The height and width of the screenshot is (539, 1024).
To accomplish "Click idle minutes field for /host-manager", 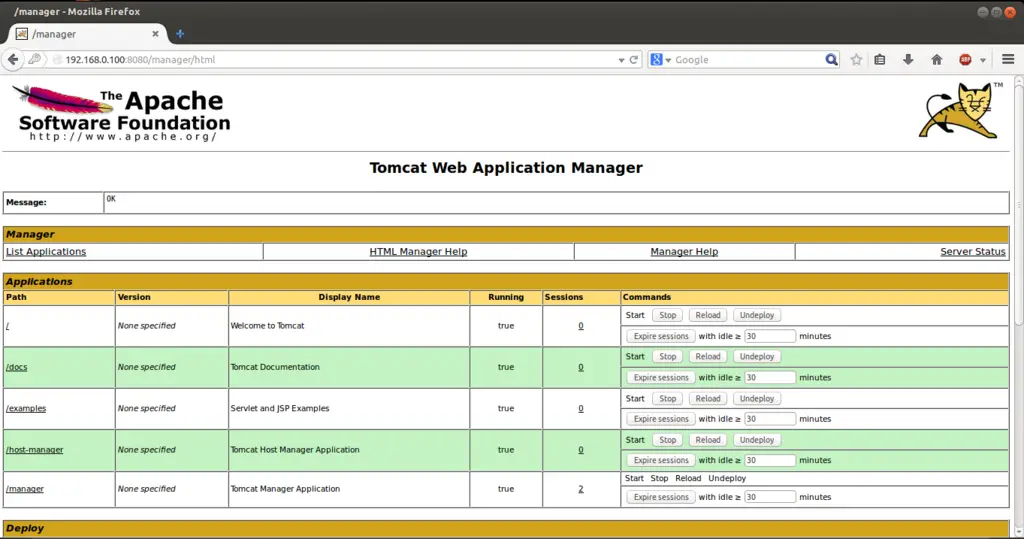I will 769,460.
